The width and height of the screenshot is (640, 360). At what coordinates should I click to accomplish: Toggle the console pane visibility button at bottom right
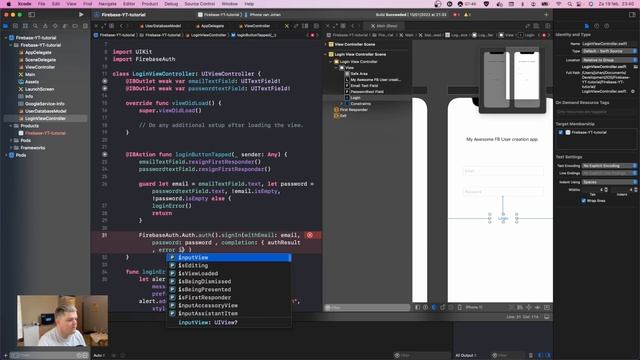(x=548, y=356)
